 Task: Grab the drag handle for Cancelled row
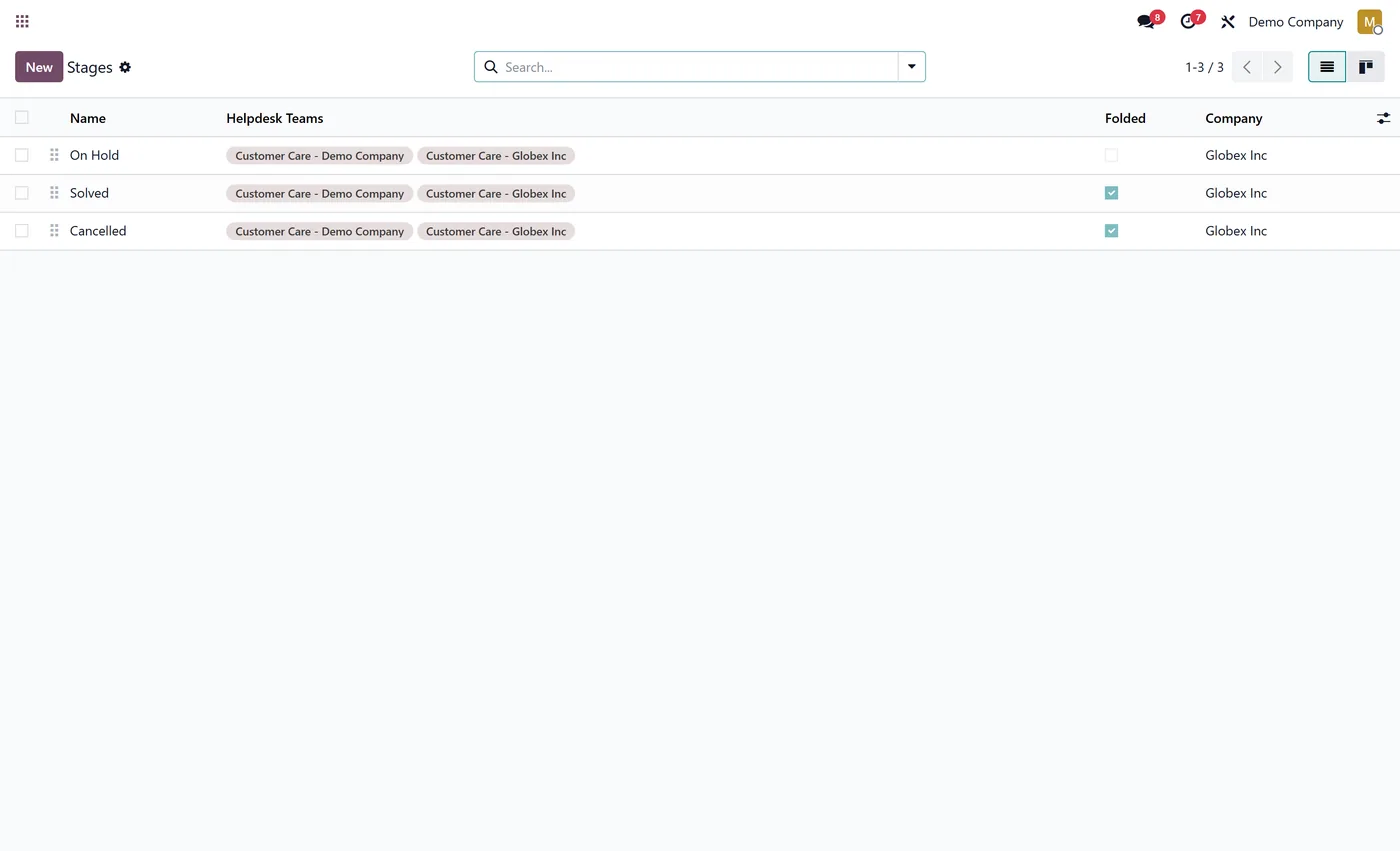tap(54, 231)
